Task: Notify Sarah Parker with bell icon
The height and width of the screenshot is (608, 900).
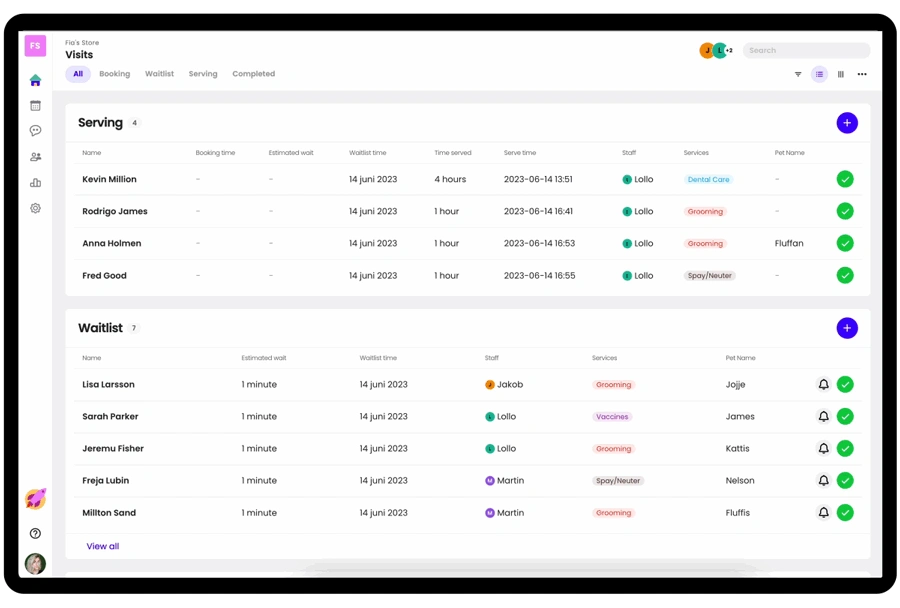Action: [823, 417]
